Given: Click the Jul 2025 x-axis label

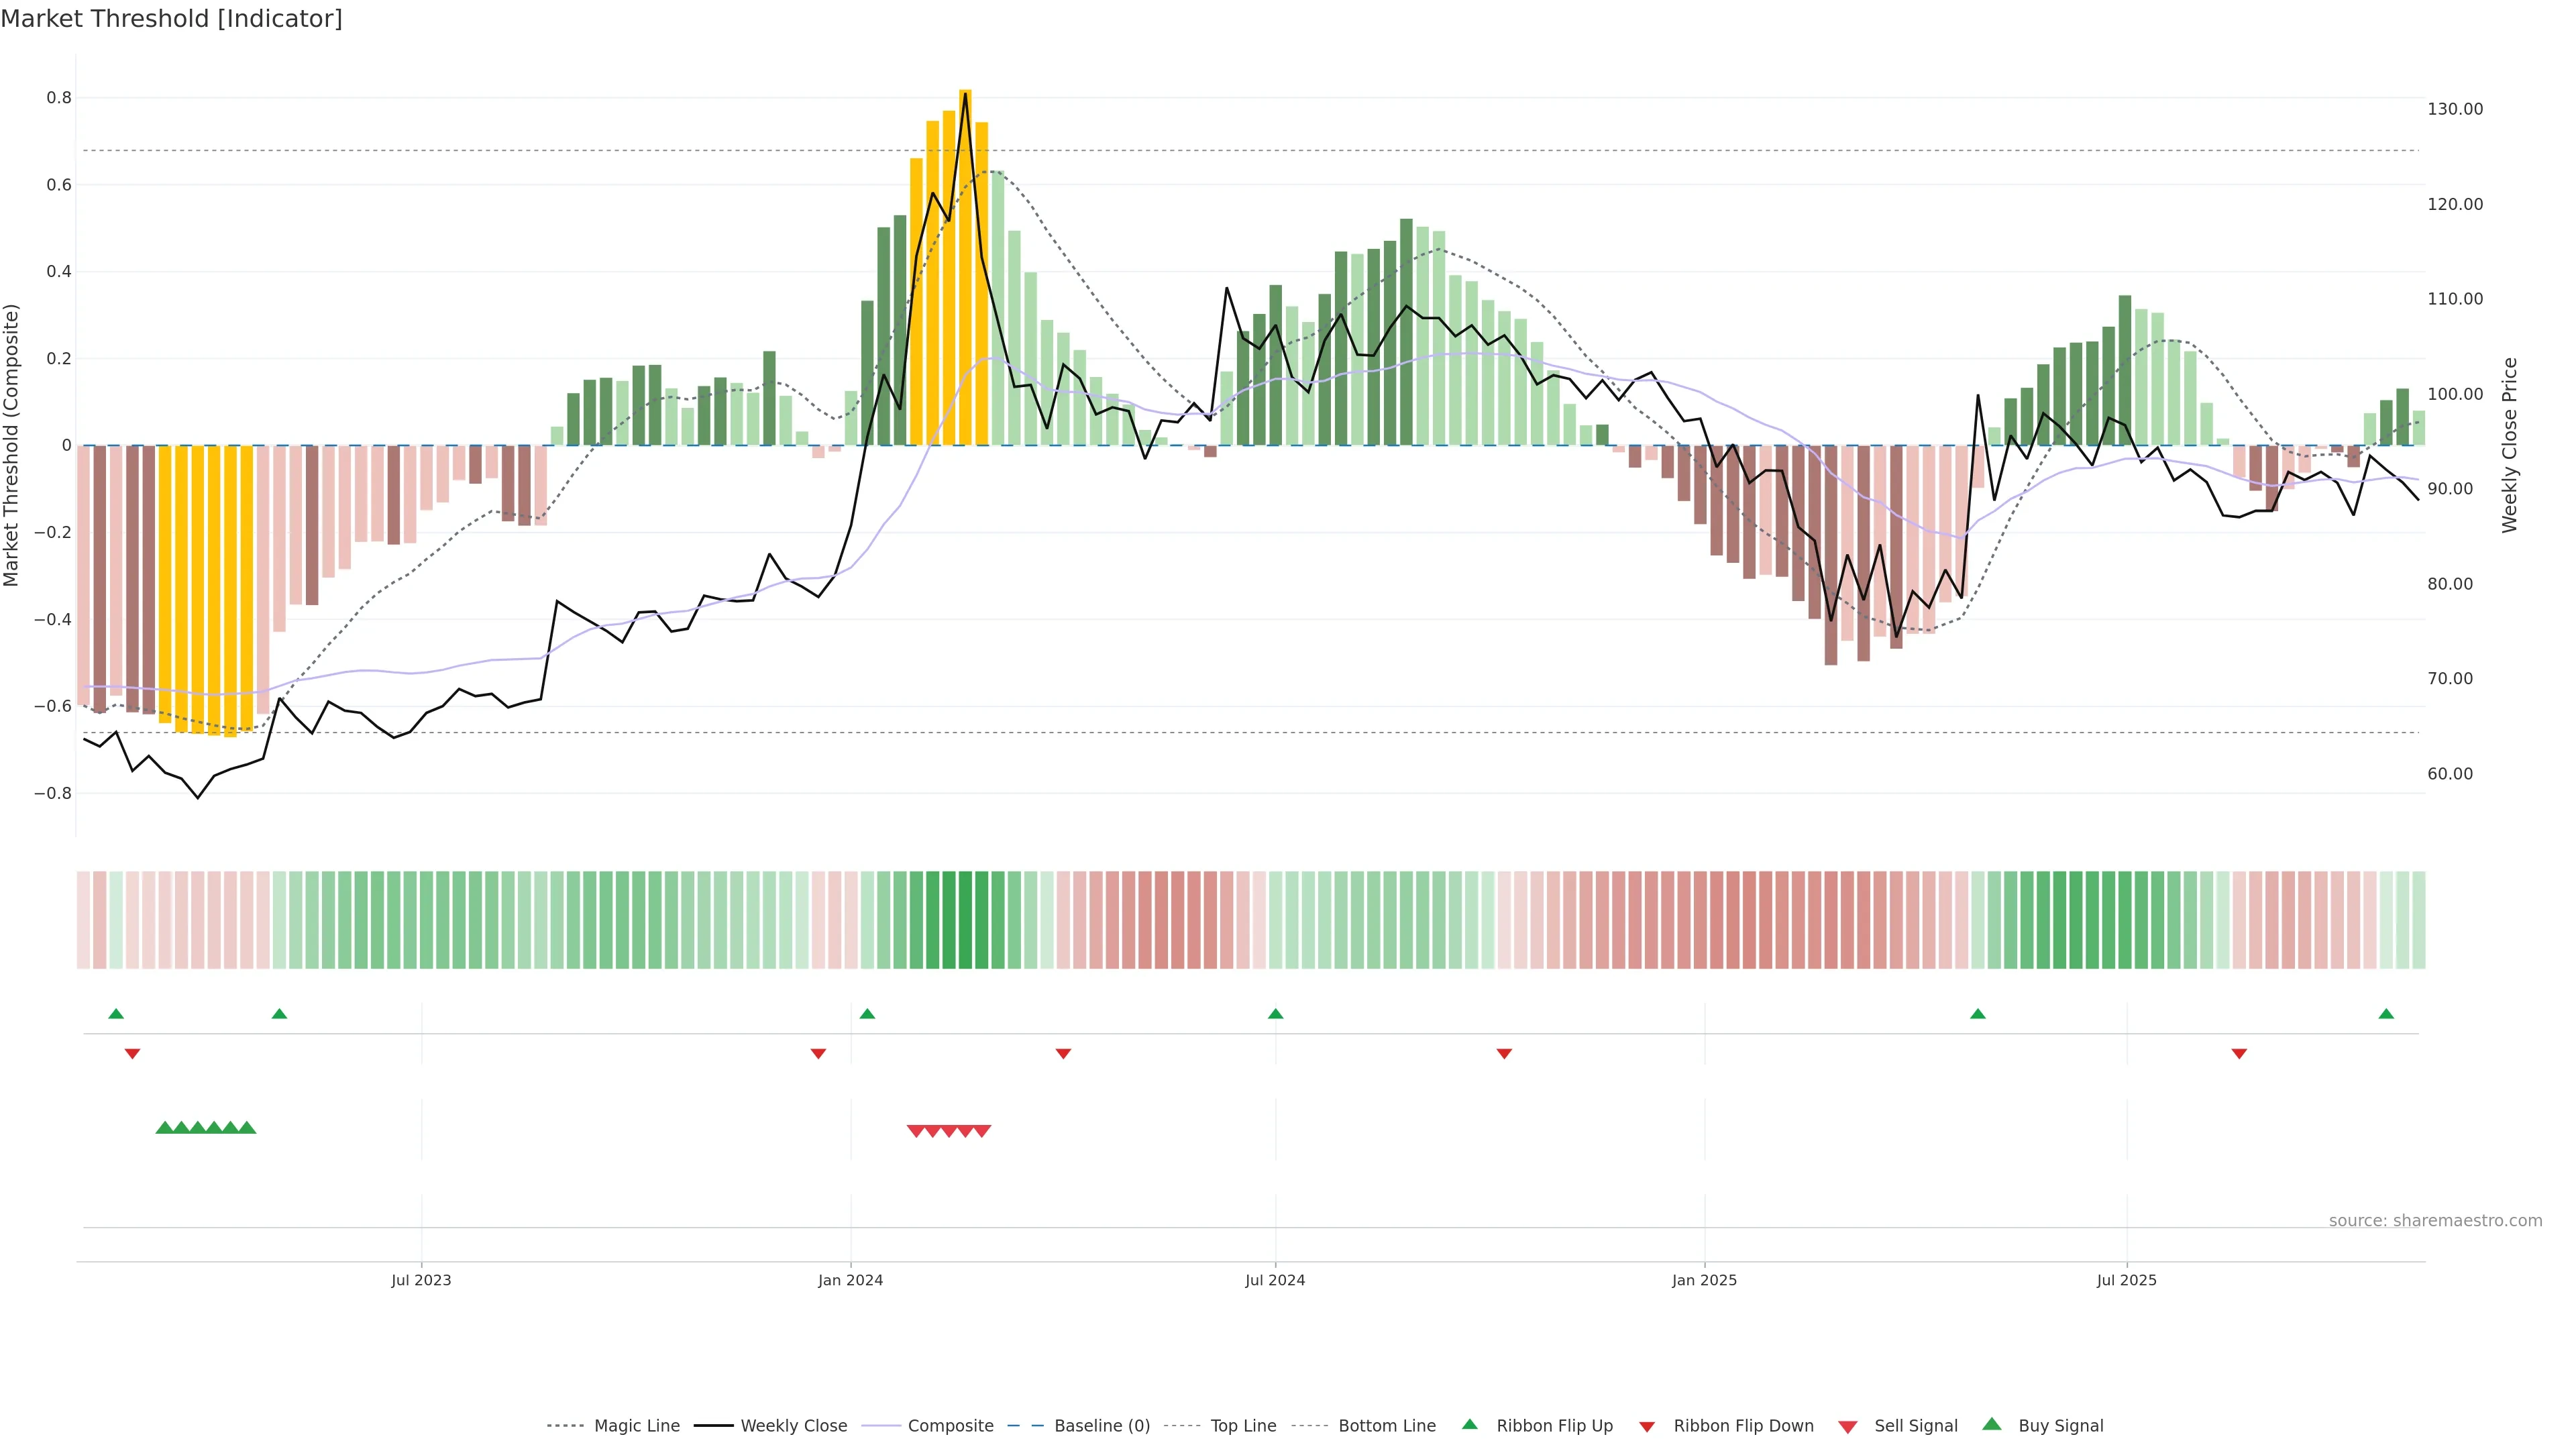Looking at the screenshot, I should [2126, 1280].
